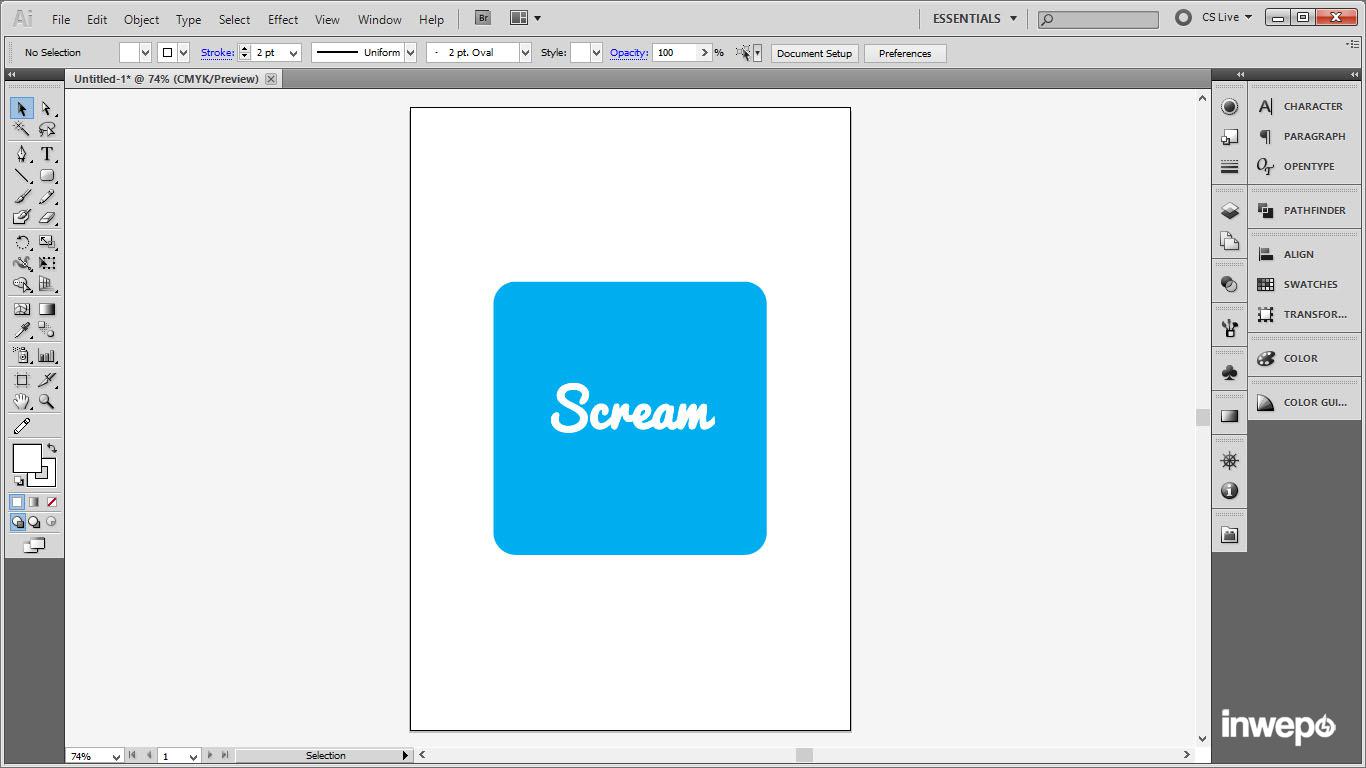This screenshot has width=1366, height=768.
Task: Open the zoom level dropdown
Action: point(116,757)
